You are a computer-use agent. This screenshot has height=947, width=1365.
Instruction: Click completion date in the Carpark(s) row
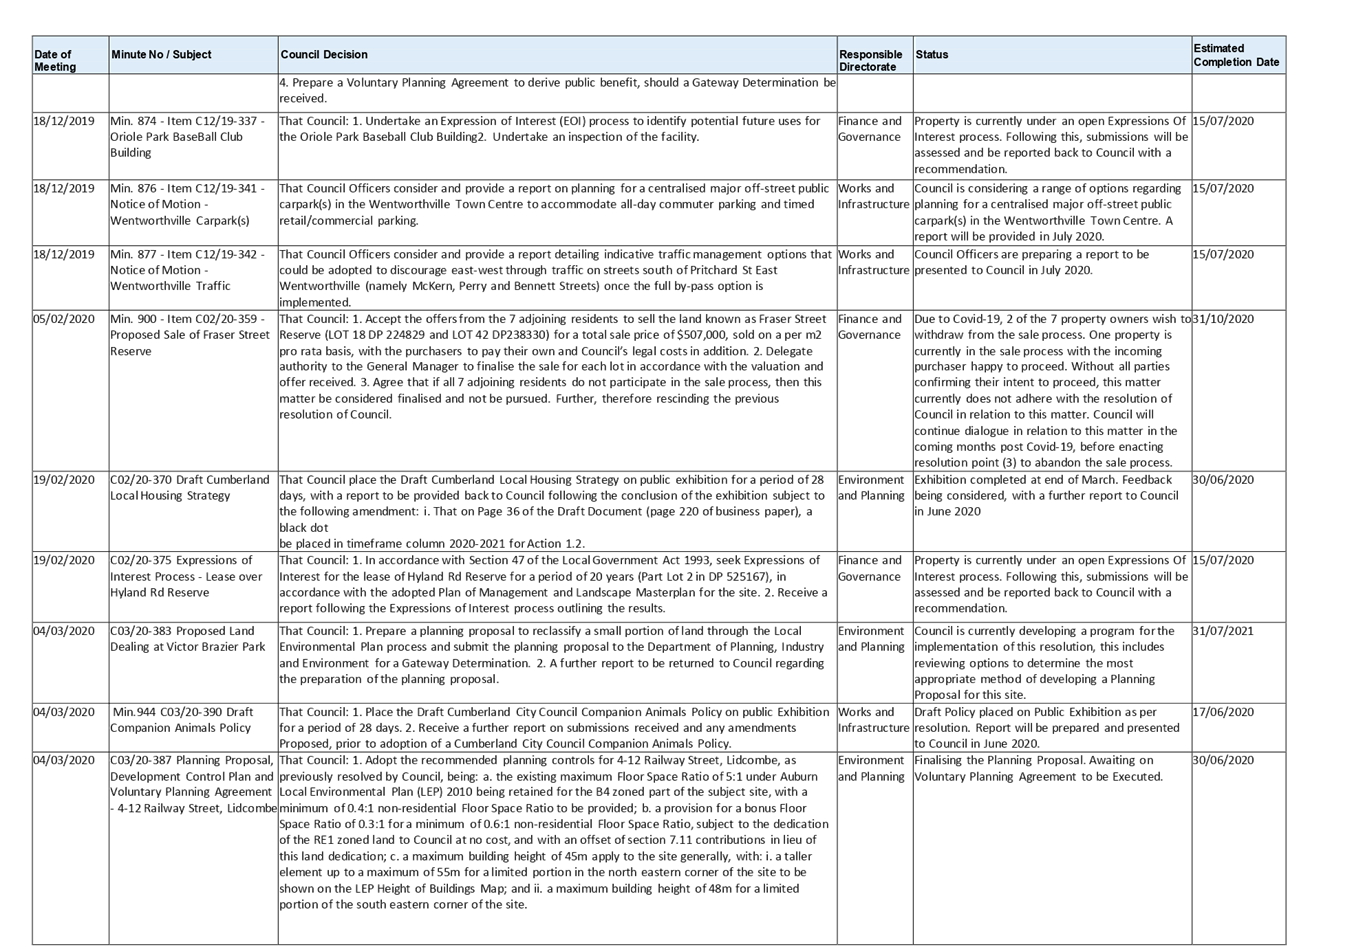pyautogui.click(x=1223, y=188)
